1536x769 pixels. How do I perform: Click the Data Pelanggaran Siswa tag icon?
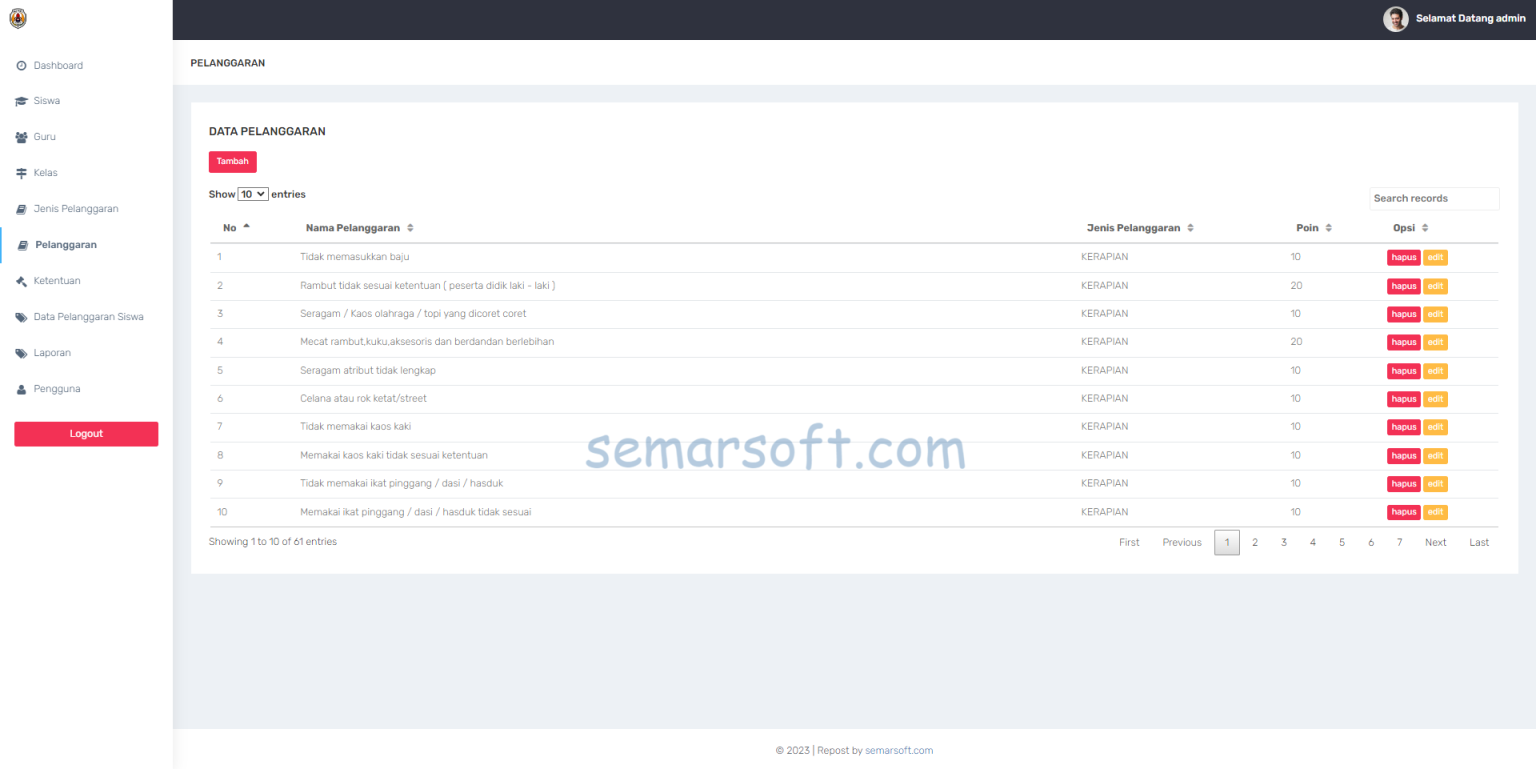[x=21, y=316]
